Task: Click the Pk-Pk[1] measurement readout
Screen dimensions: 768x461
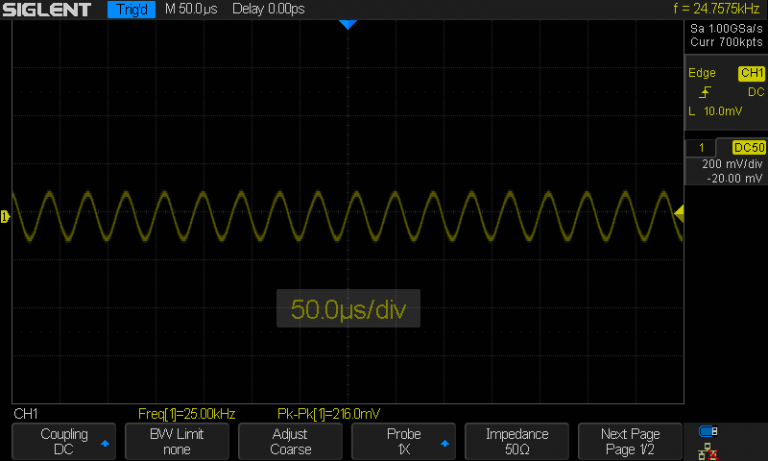Action: (x=327, y=413)
